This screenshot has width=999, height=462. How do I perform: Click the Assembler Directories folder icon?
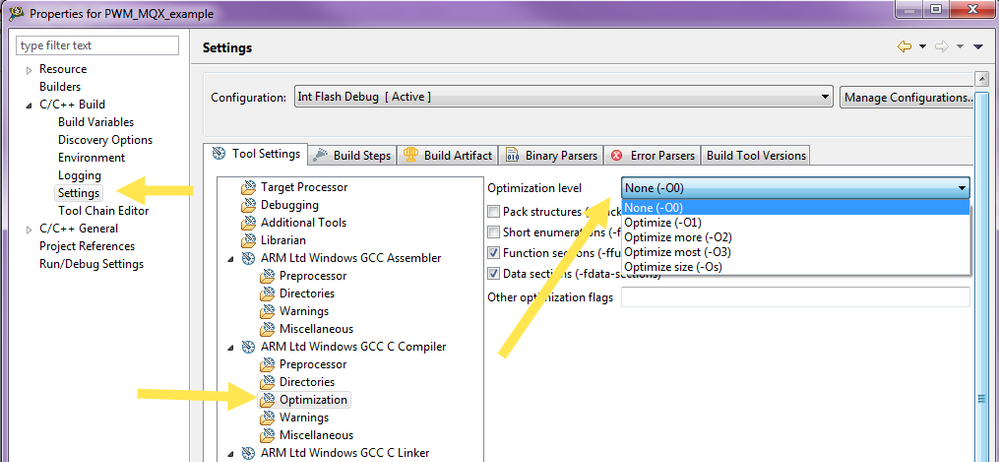[267, 294]
